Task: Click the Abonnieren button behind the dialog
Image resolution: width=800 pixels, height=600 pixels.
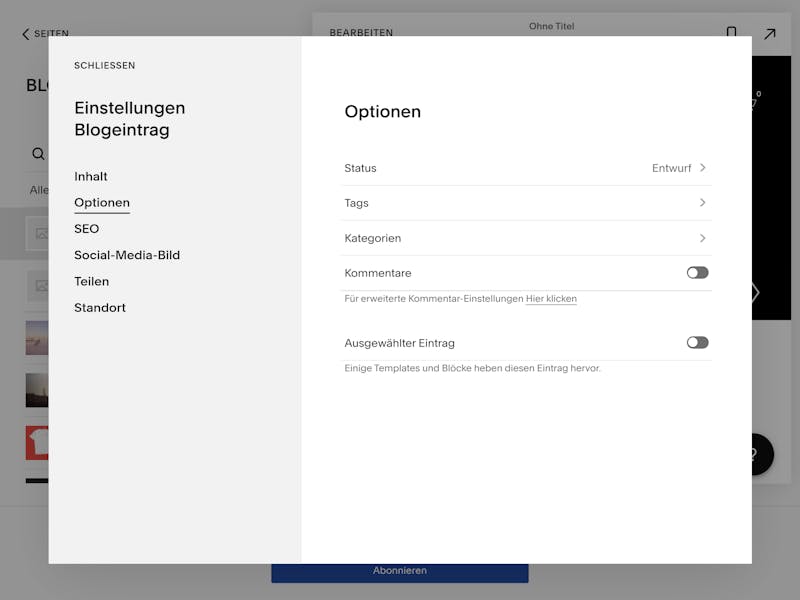Action: point(399,572)
